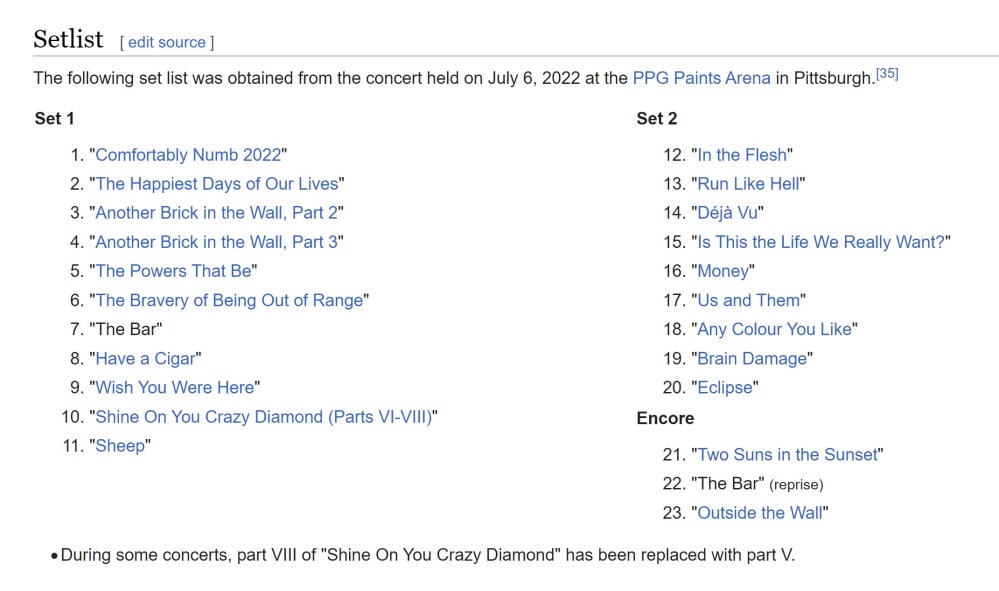Open the Run Like Hell link
Screen dimensions: 999x591
click(748, 184)
